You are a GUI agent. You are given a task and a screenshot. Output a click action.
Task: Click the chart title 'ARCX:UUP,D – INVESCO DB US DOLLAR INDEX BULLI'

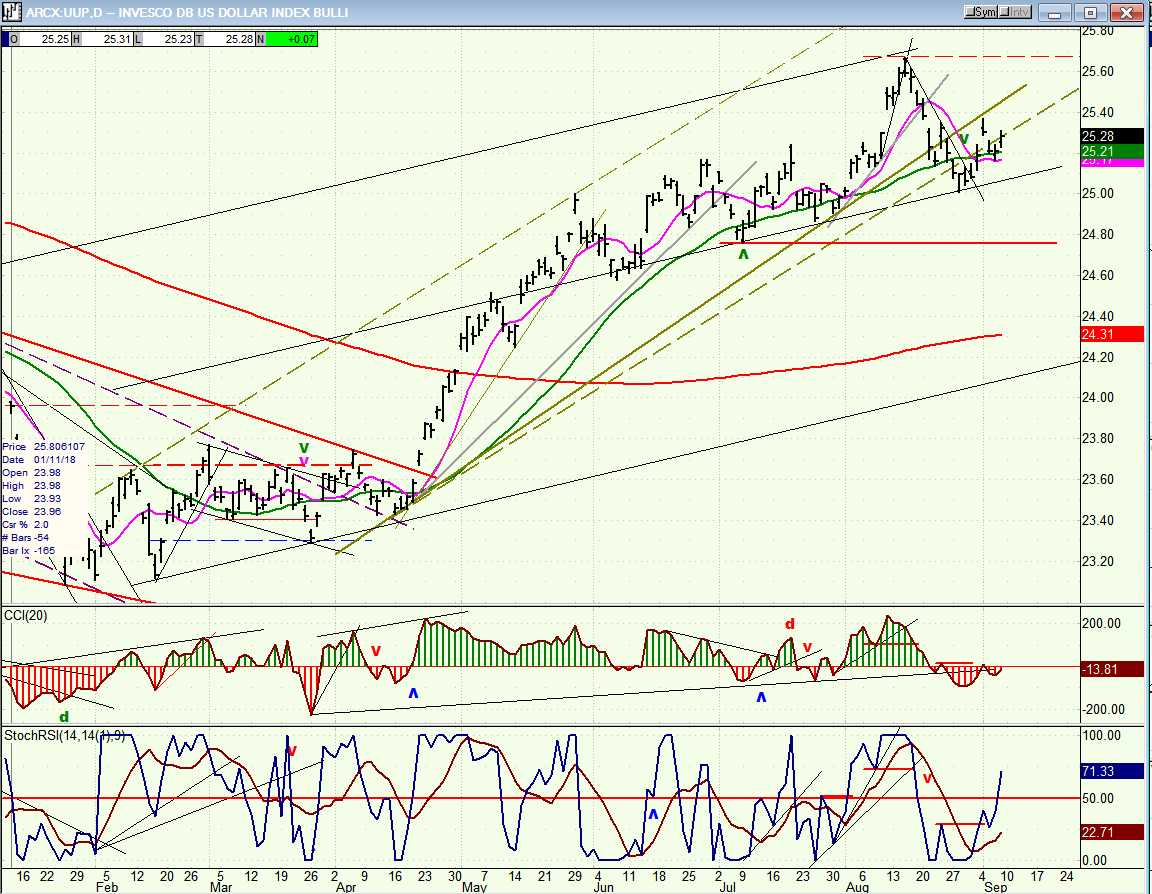click(187, 12)
